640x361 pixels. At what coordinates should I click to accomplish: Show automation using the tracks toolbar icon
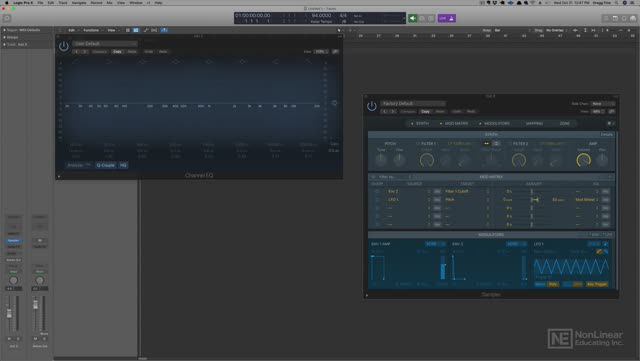click(146, 30)
